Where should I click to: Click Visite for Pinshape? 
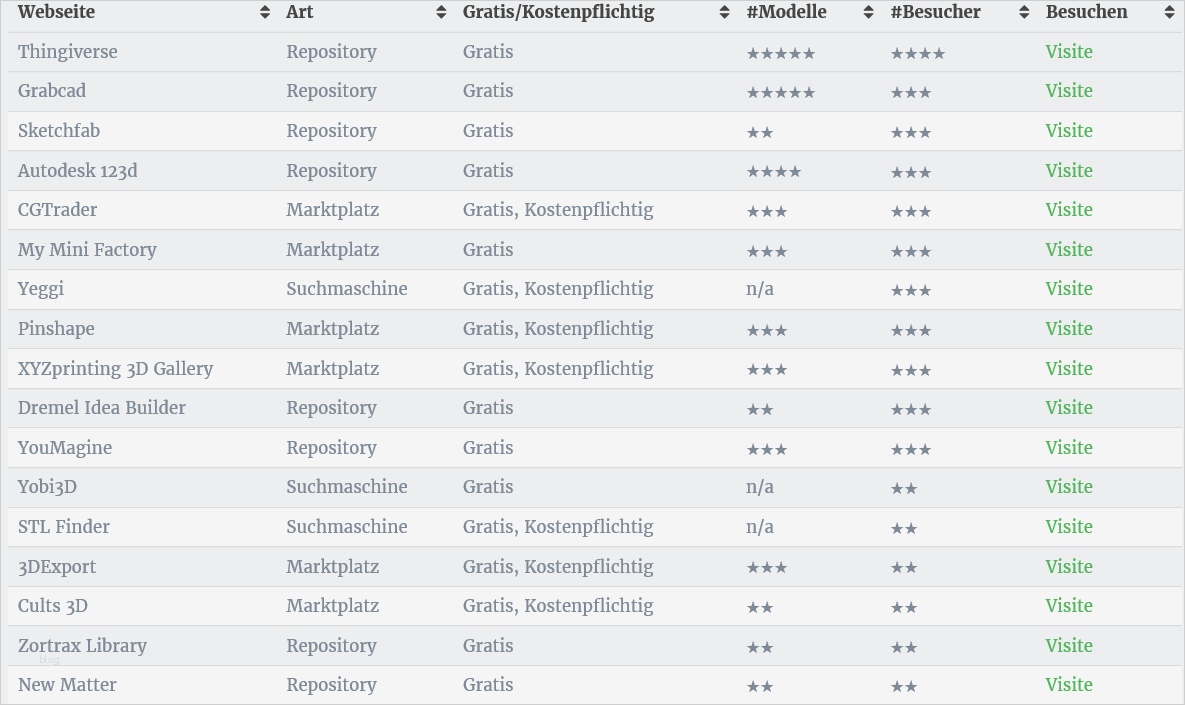1069,329
